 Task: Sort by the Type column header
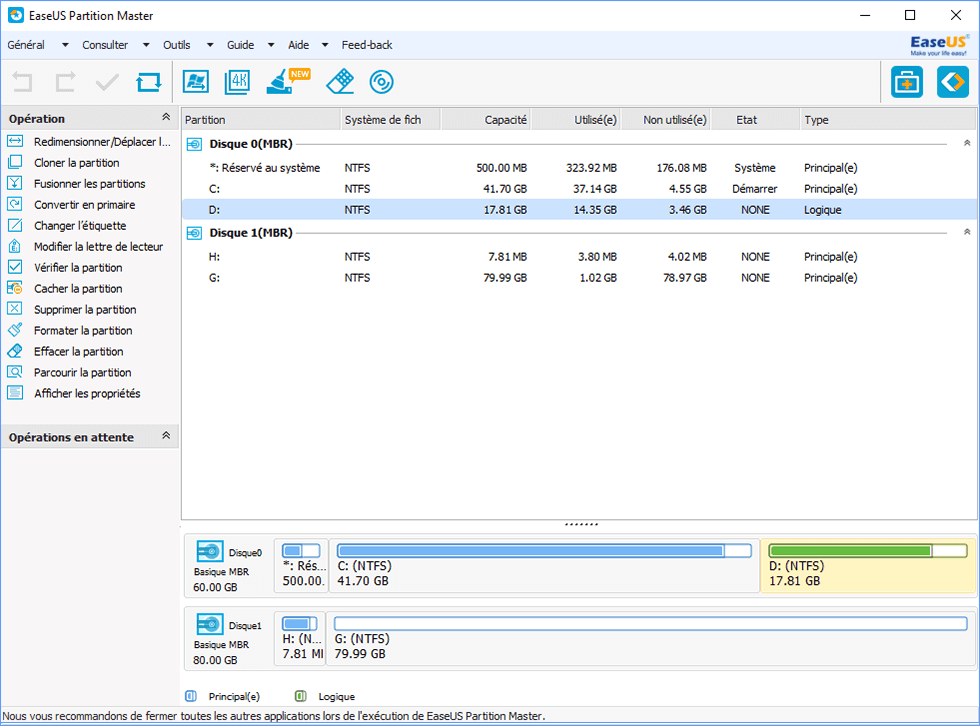[888, 119]
